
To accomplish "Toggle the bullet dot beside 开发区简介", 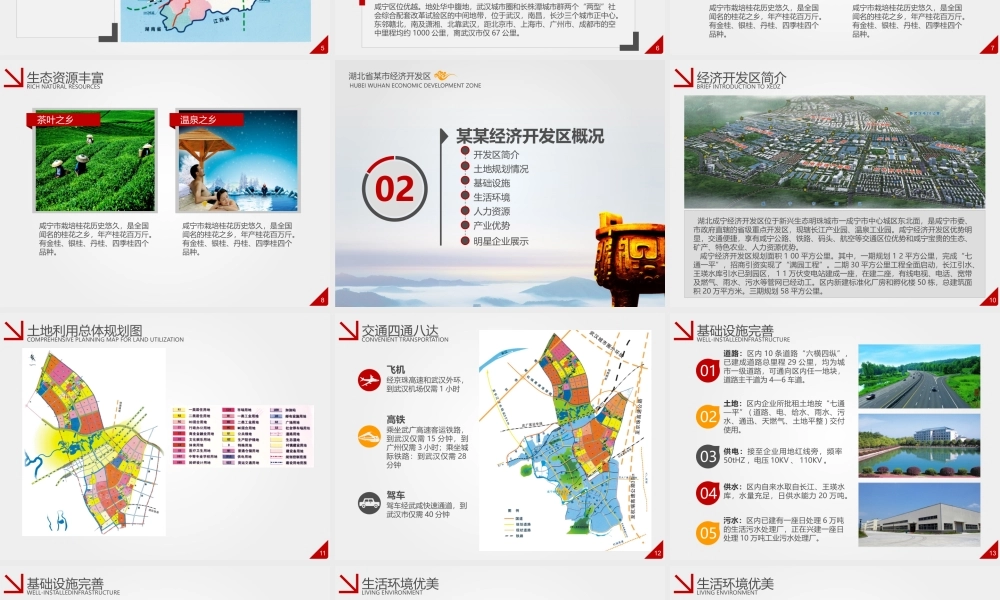I will [x=464, y=153].
